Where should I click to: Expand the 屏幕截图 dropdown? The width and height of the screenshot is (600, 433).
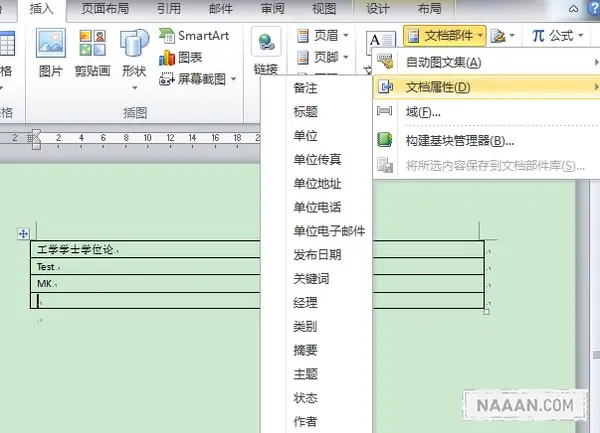(233, 78)
